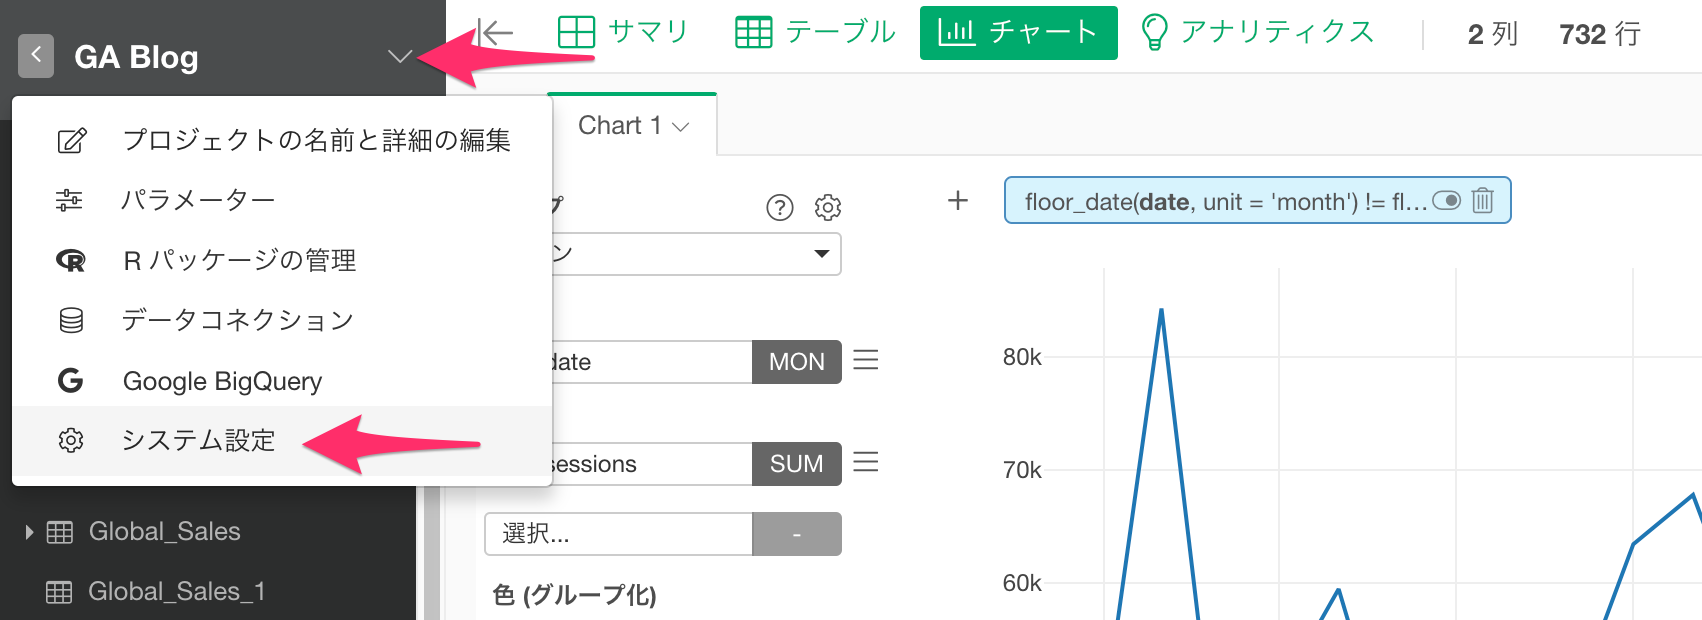
Task: Click the GA Blog project title
Action: [x=136, y=58]
